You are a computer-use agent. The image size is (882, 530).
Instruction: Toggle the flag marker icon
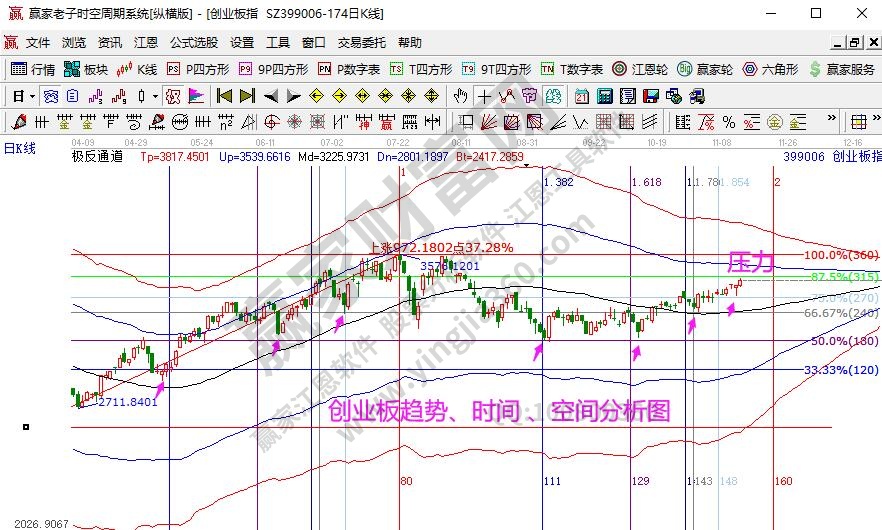point(196,96)
